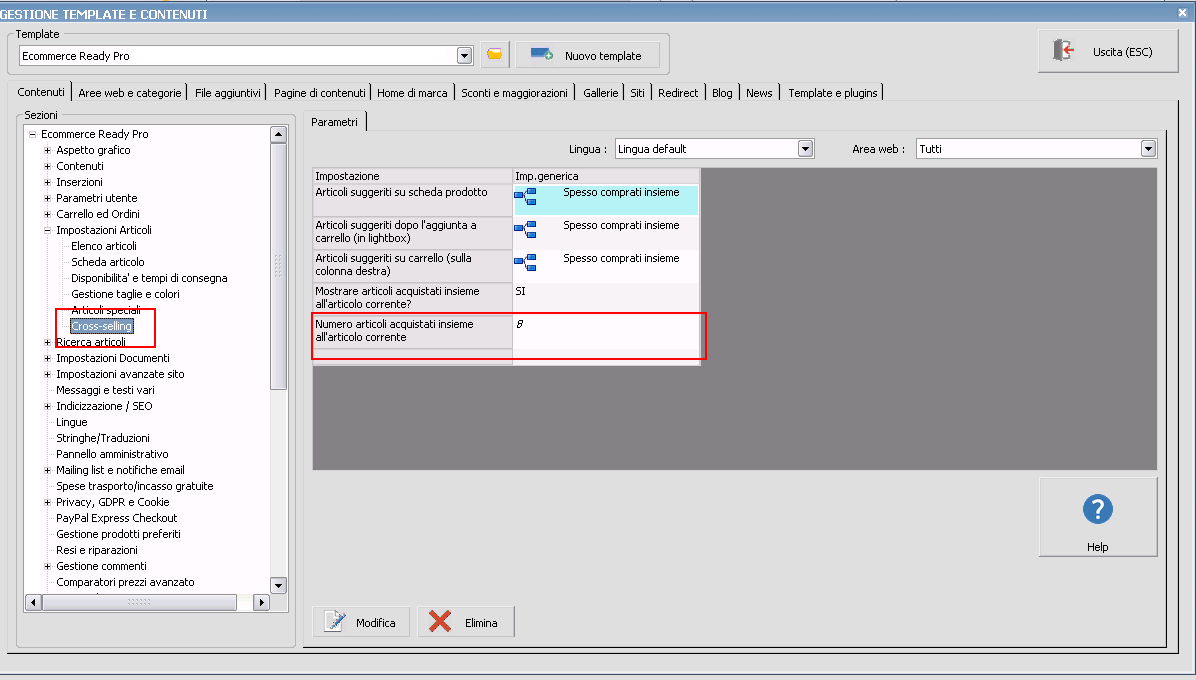Screen dimensions: 1196x680
Task: Select Stringhe/Traduzioni item
Action: point(103,438)
